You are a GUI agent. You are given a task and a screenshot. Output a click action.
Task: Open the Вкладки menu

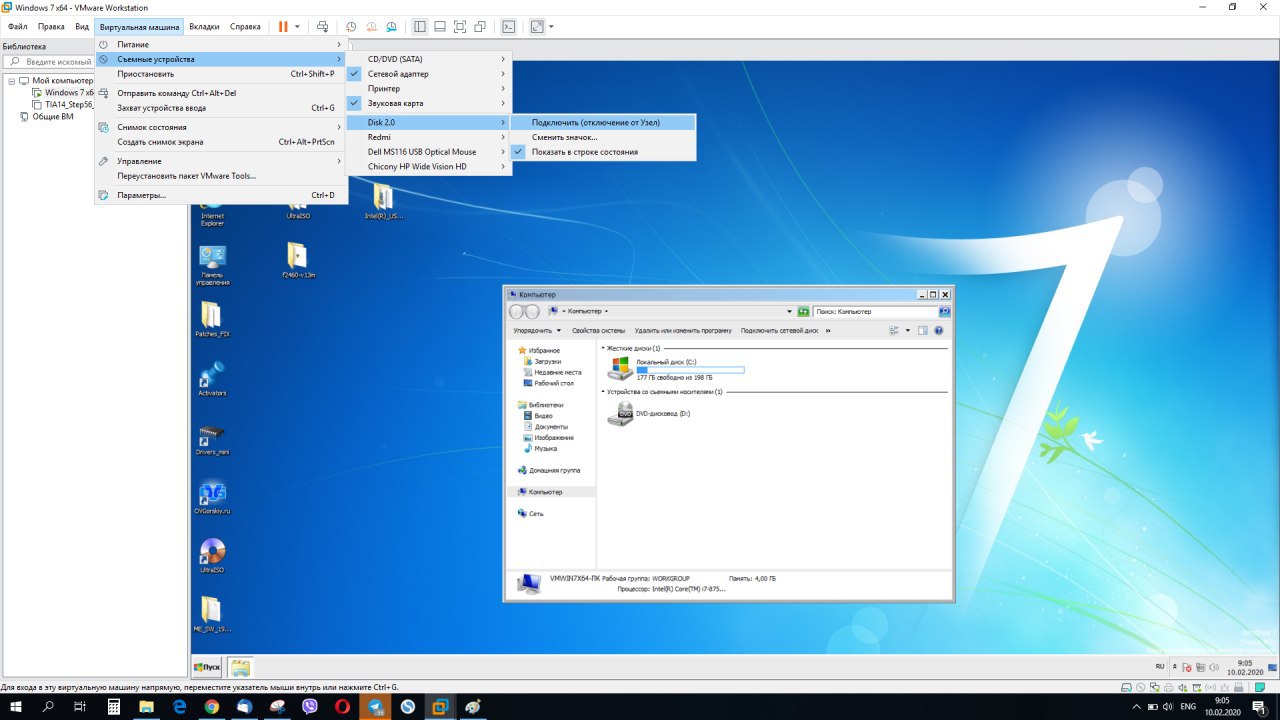point(204,26)
